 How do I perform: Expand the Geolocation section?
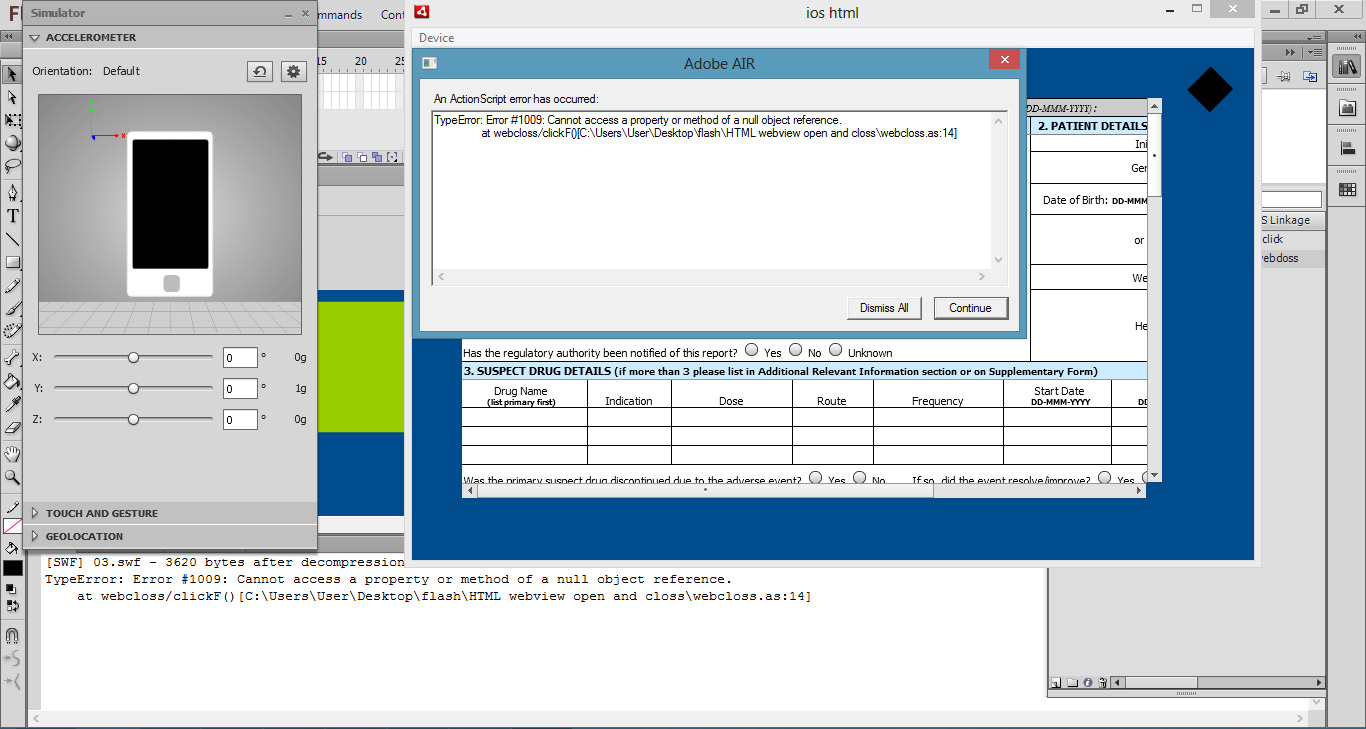[x=35, y=536]
